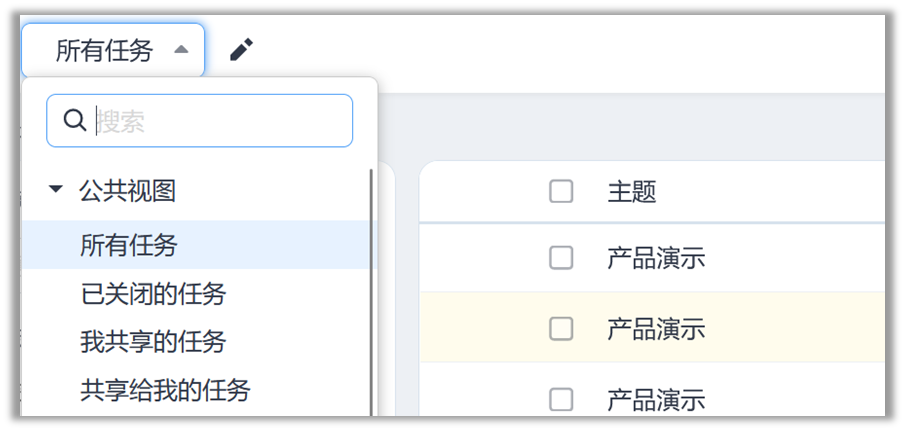
Task: Open the 所有任务 view selector dropdown button
Action: (x=113, y=51)
